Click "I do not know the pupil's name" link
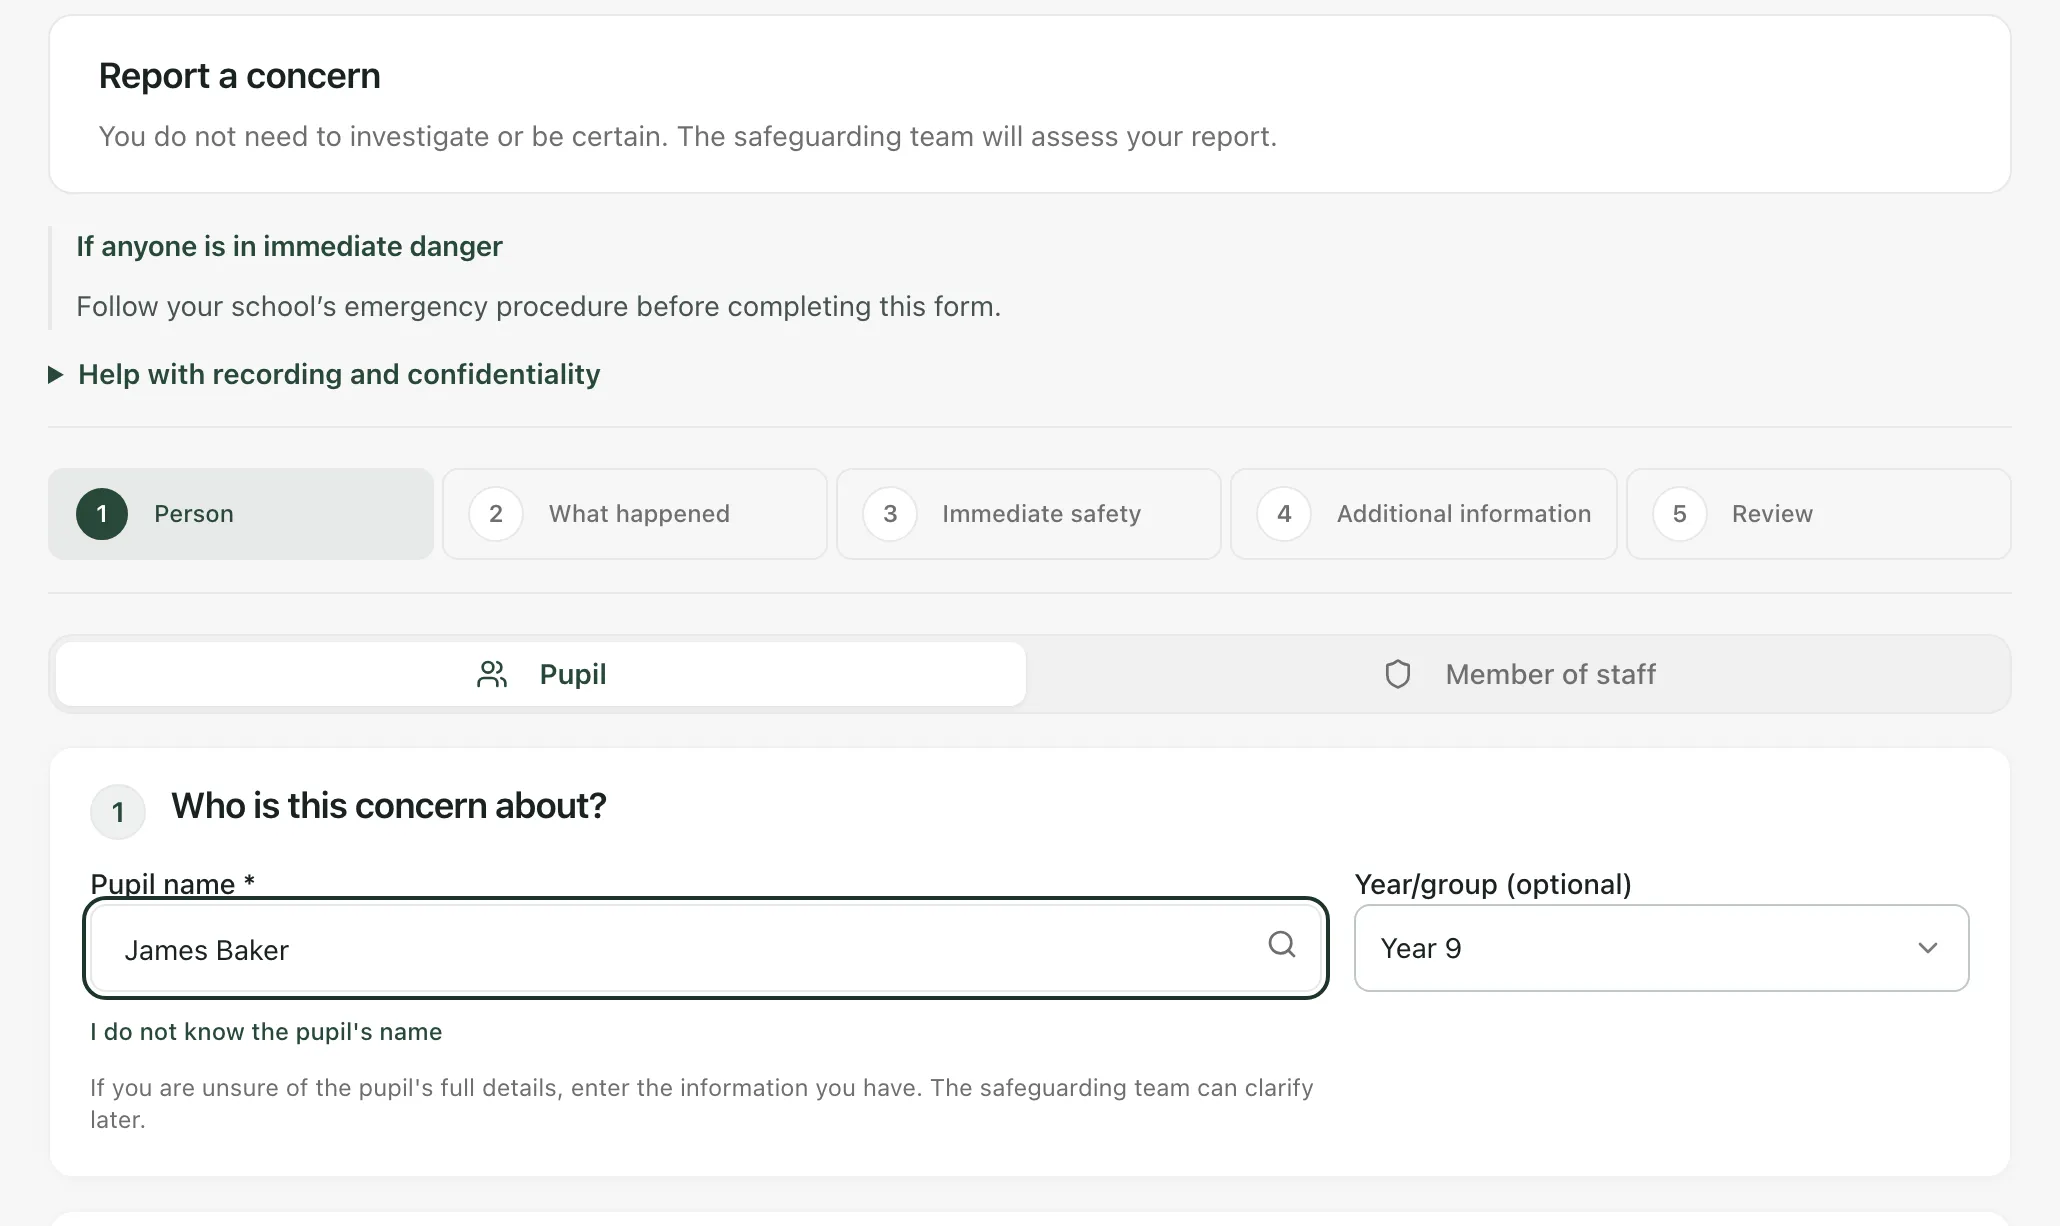Screen dimensions: 2060x1226 [266, 1032]
